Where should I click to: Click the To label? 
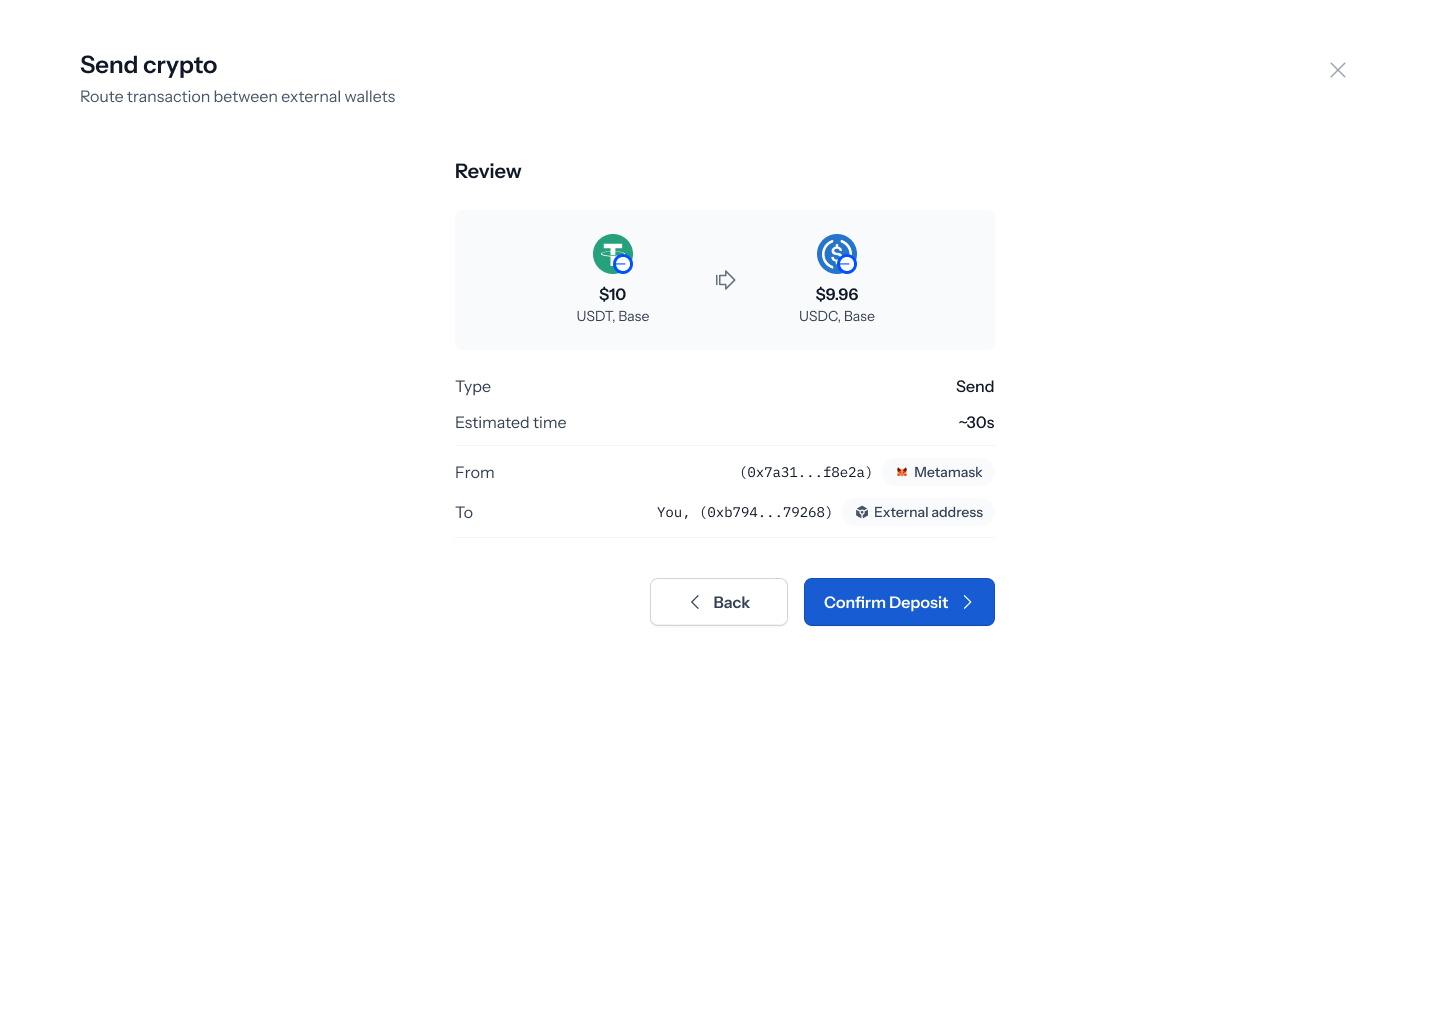(x=464, y=512)
